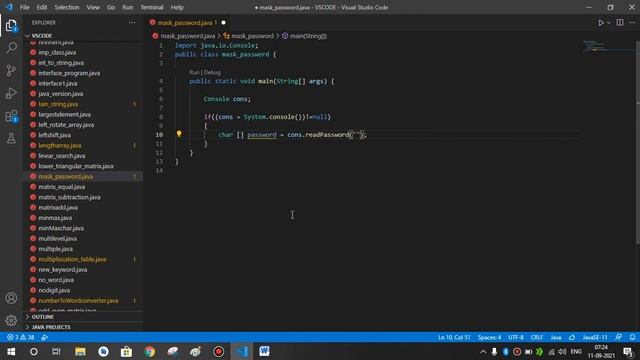This screenshot has height=360, width=640.
Task: Open the Explorer view in activity bar
Action: pos(11,26)
